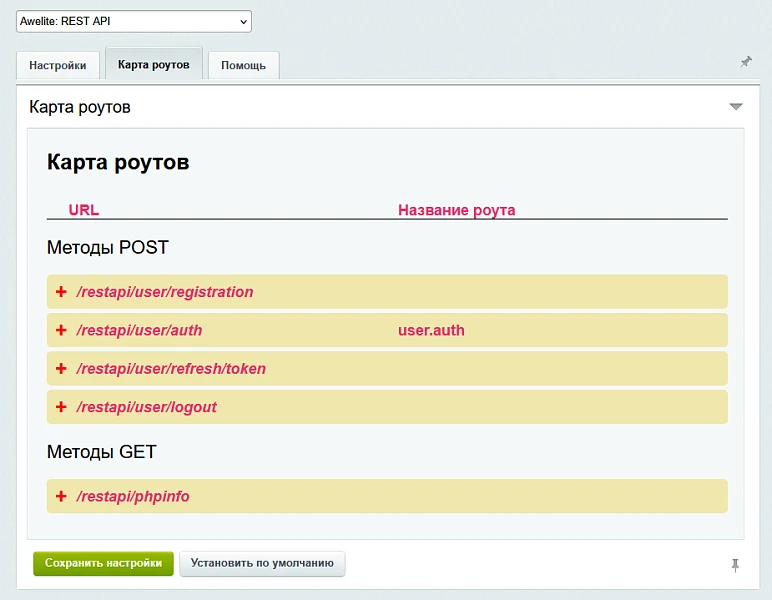Click the Методы GET heading

click(101, 452)
